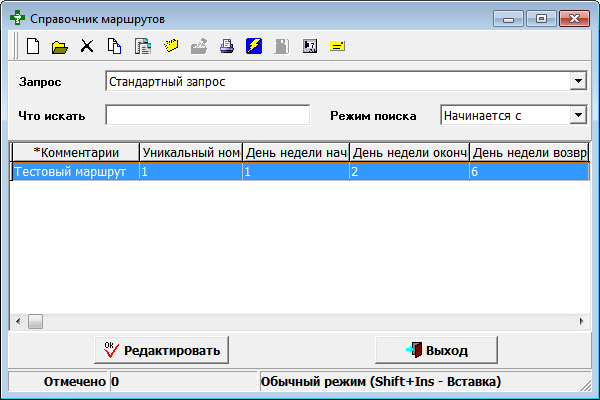
Task: Click the Выход button
Action: point(436,350)
